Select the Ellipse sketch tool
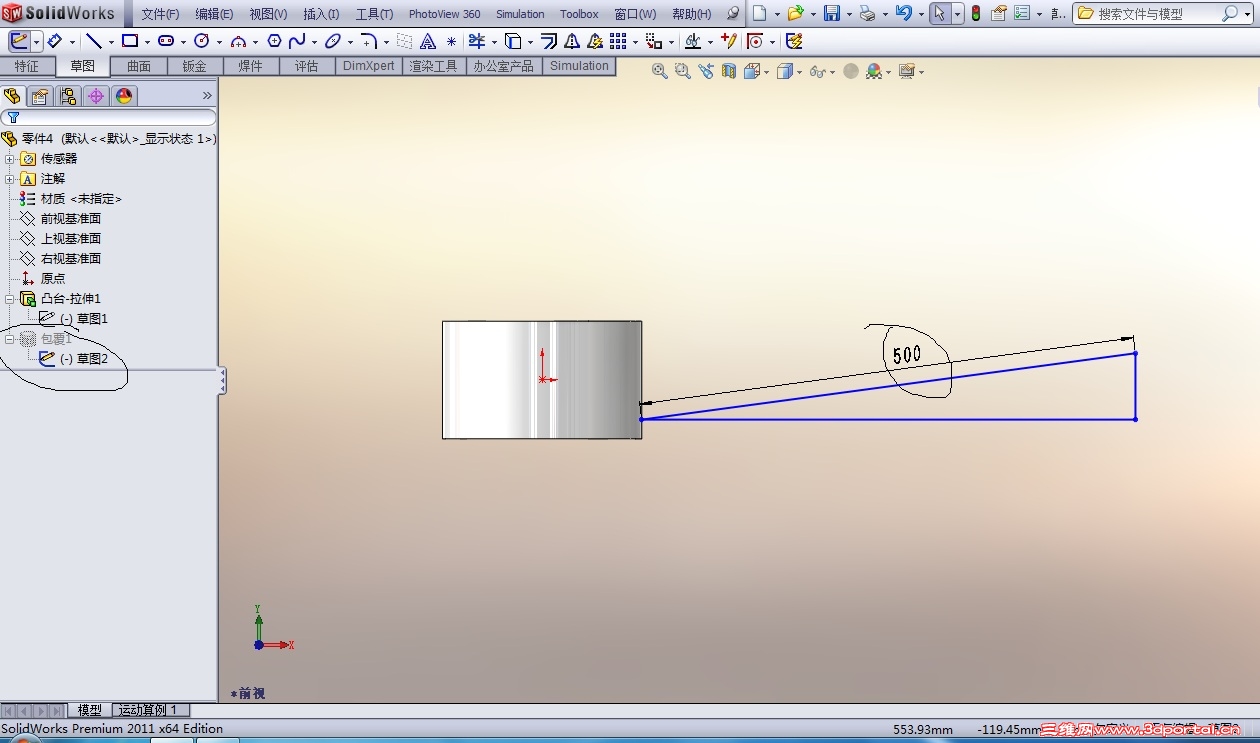1260x743 pixels. coord(333,41)
